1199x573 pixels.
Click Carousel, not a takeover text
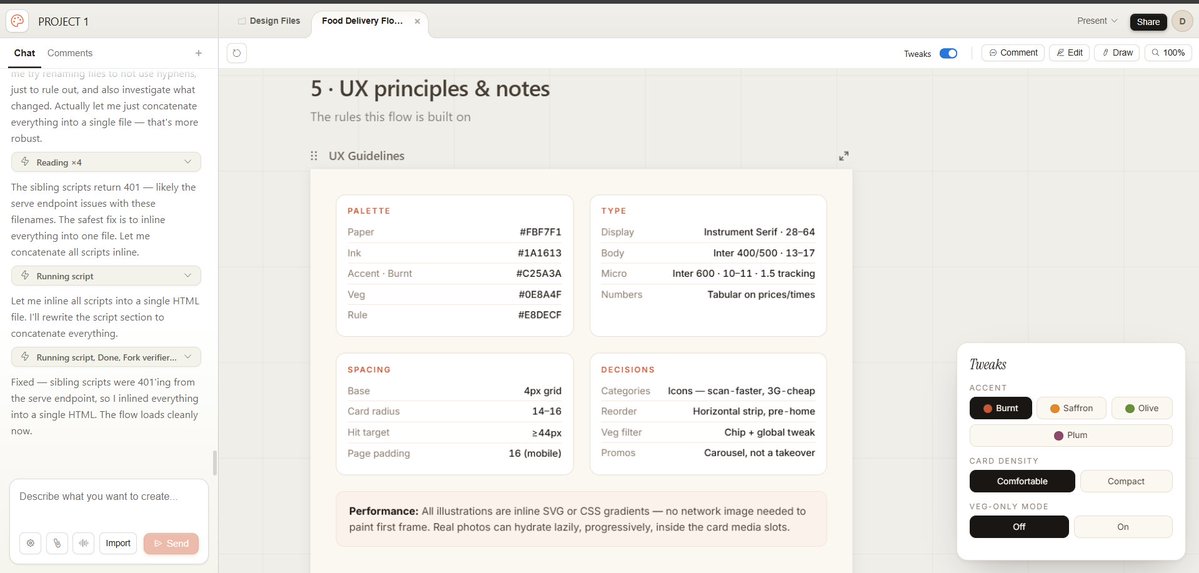click(x=759, y=453)
